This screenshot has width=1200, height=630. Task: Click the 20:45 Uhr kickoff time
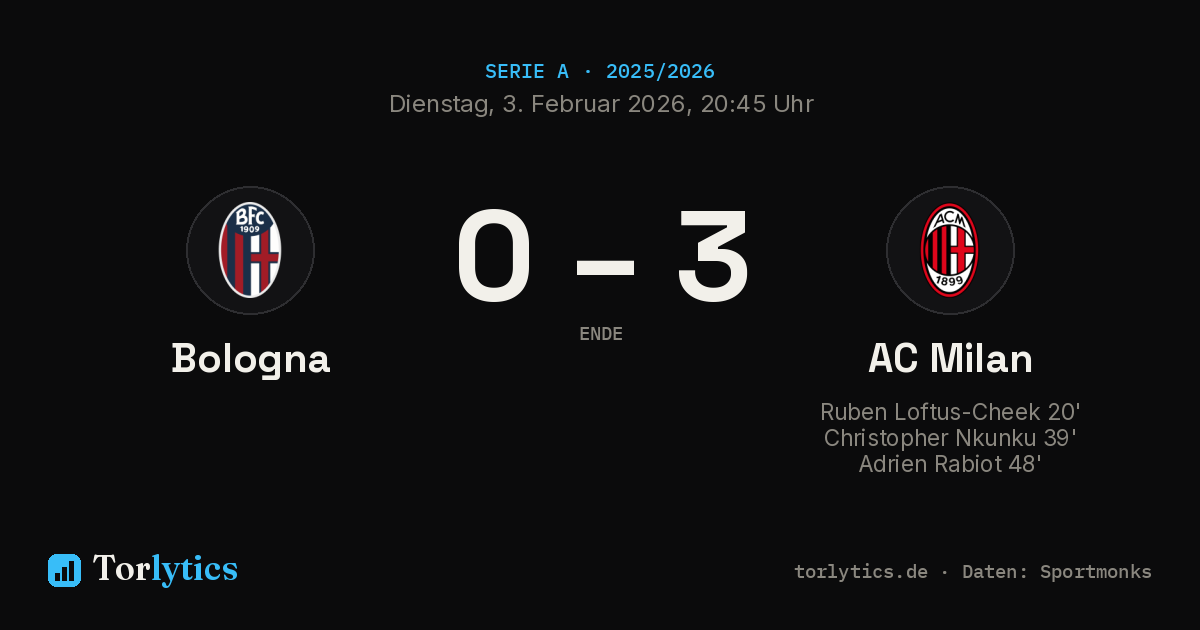[757, 104]
